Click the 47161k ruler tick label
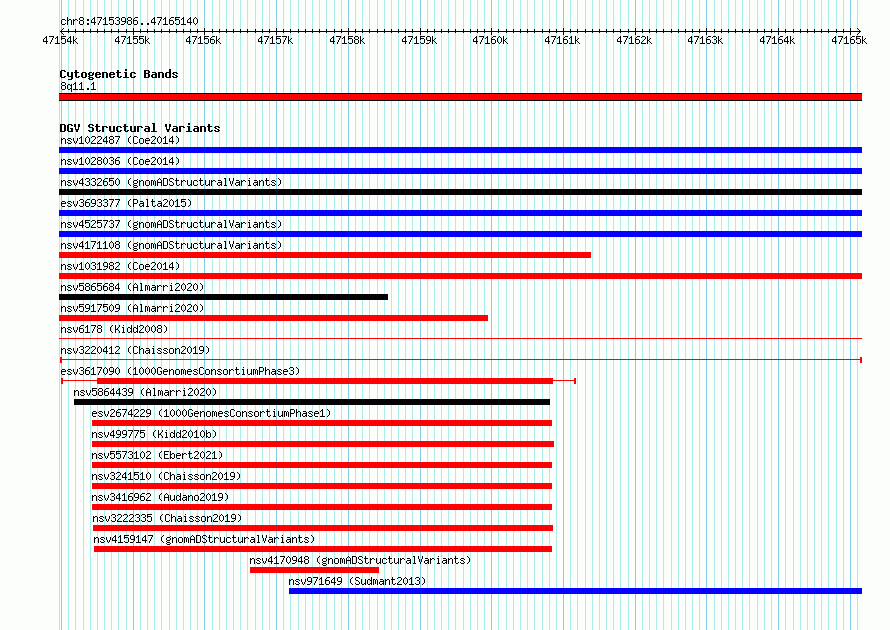 [562, 40]
